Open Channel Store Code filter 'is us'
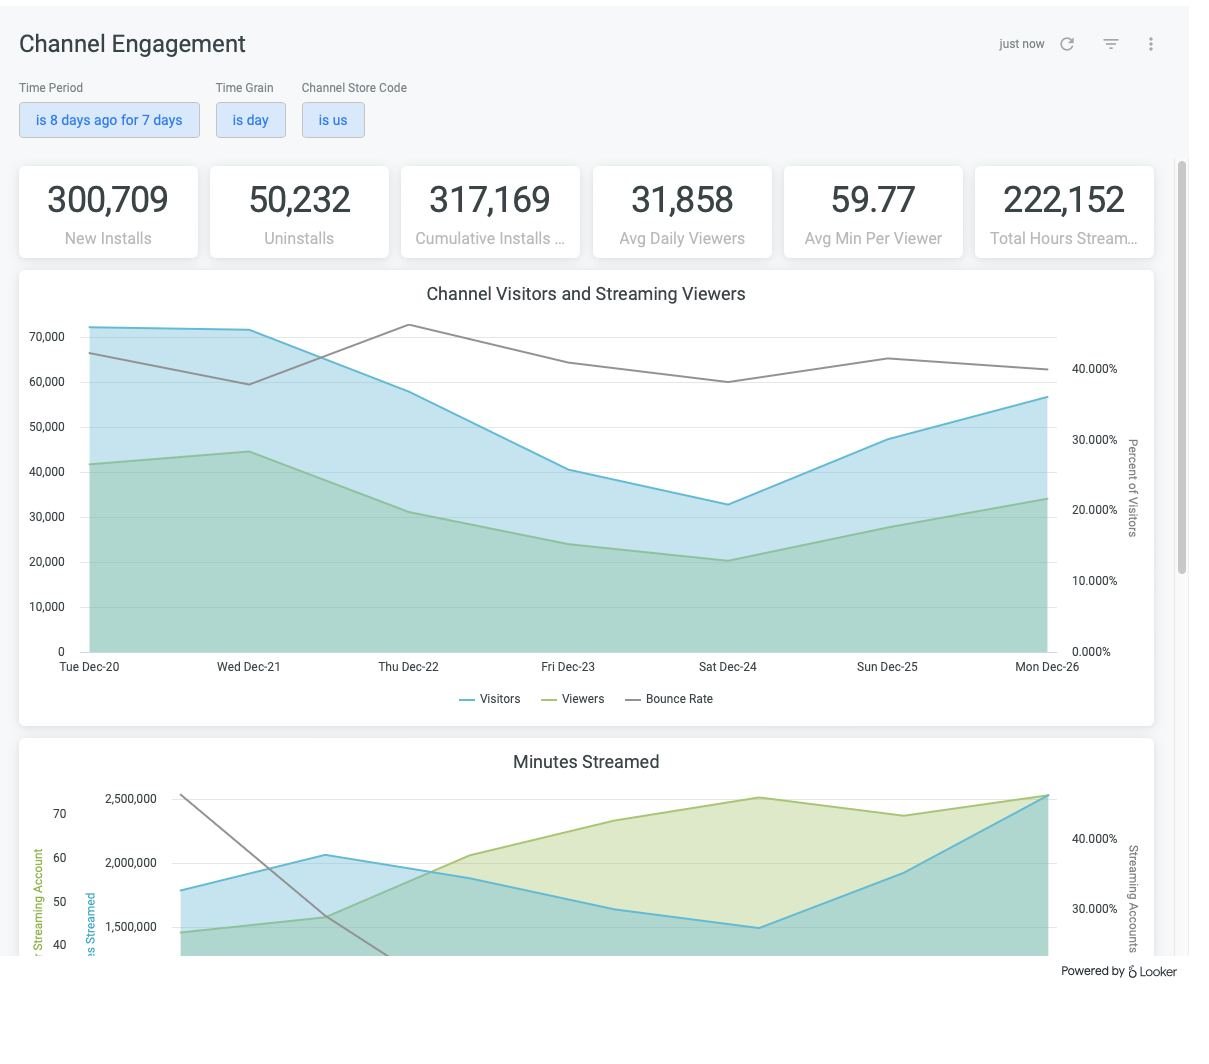 click(x=333, y=120)
